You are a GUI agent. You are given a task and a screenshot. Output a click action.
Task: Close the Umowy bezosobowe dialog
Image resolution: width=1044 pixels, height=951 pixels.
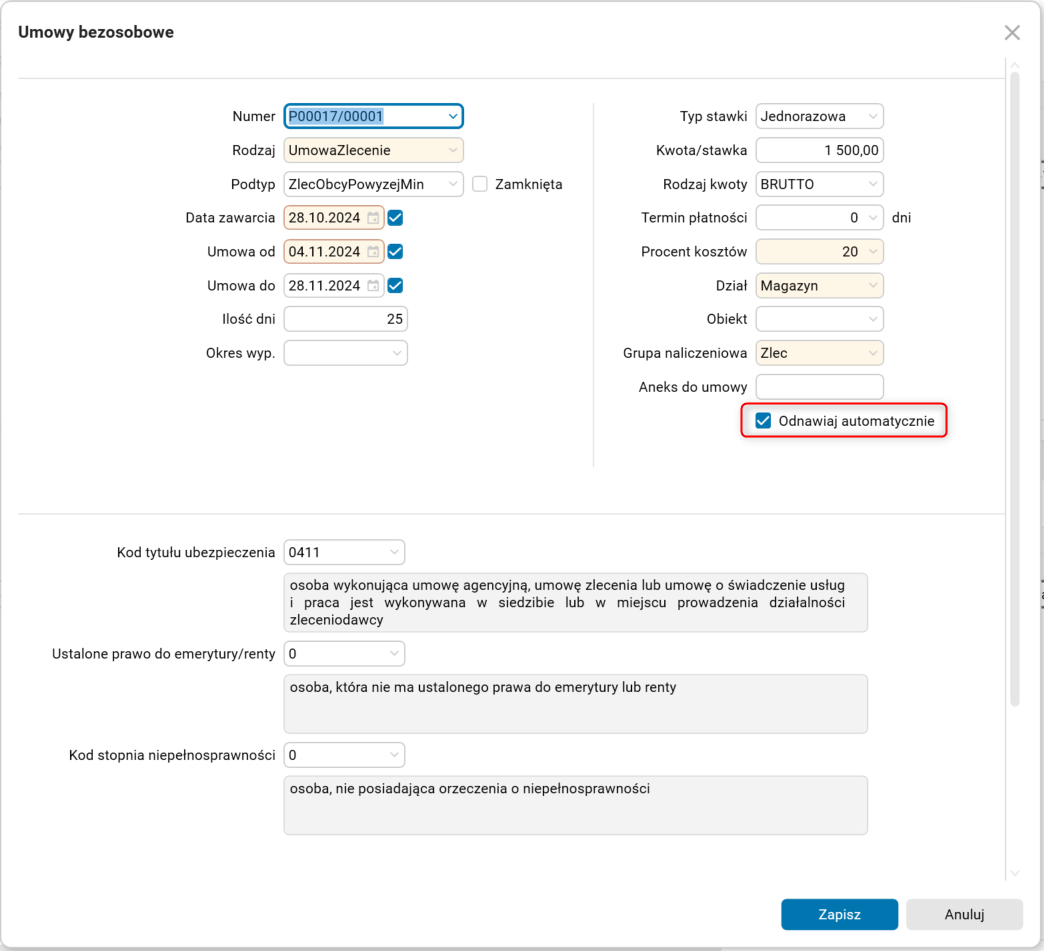click(1012, 33)
